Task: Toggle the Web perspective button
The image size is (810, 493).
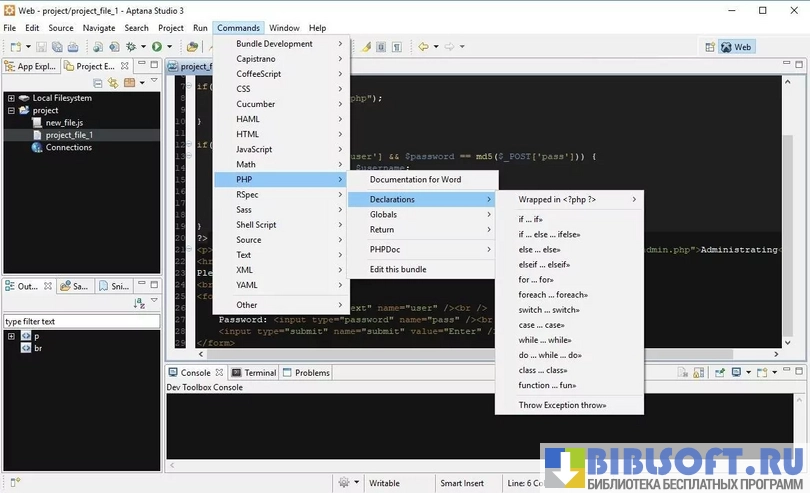Action: point(736,47)
